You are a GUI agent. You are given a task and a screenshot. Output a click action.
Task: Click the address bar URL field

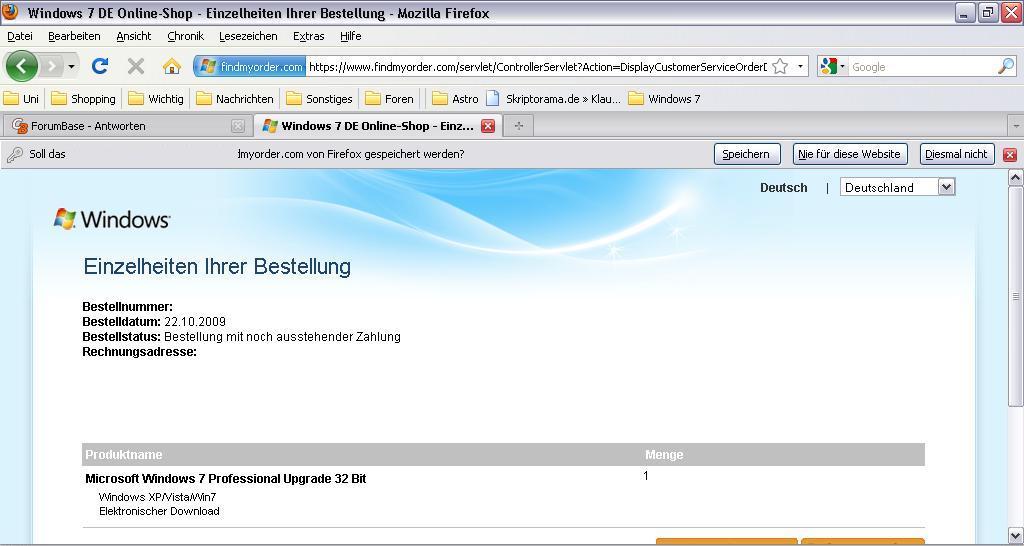[537, 67]
